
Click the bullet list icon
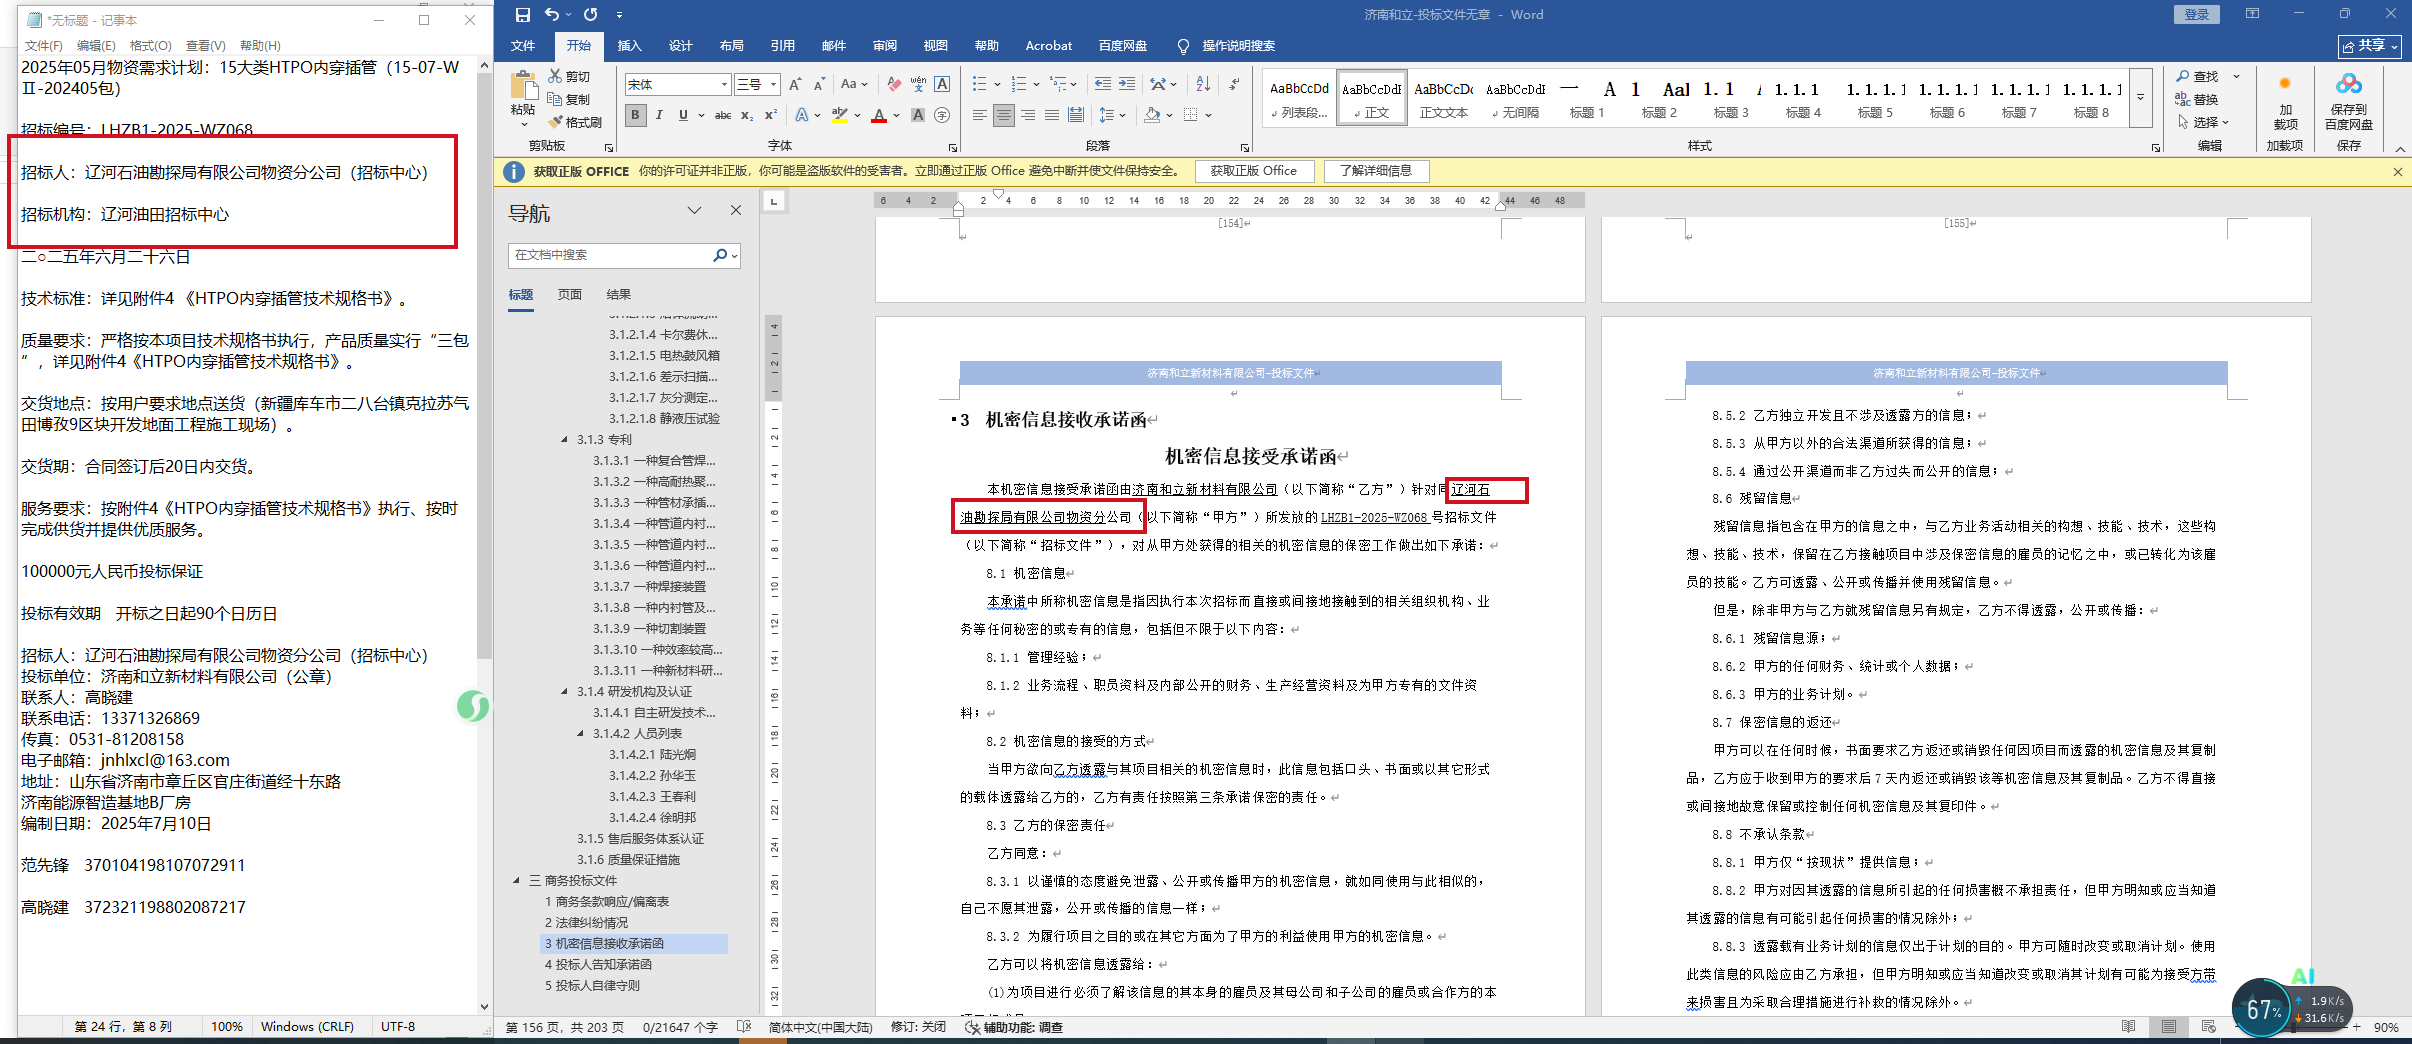979,84
